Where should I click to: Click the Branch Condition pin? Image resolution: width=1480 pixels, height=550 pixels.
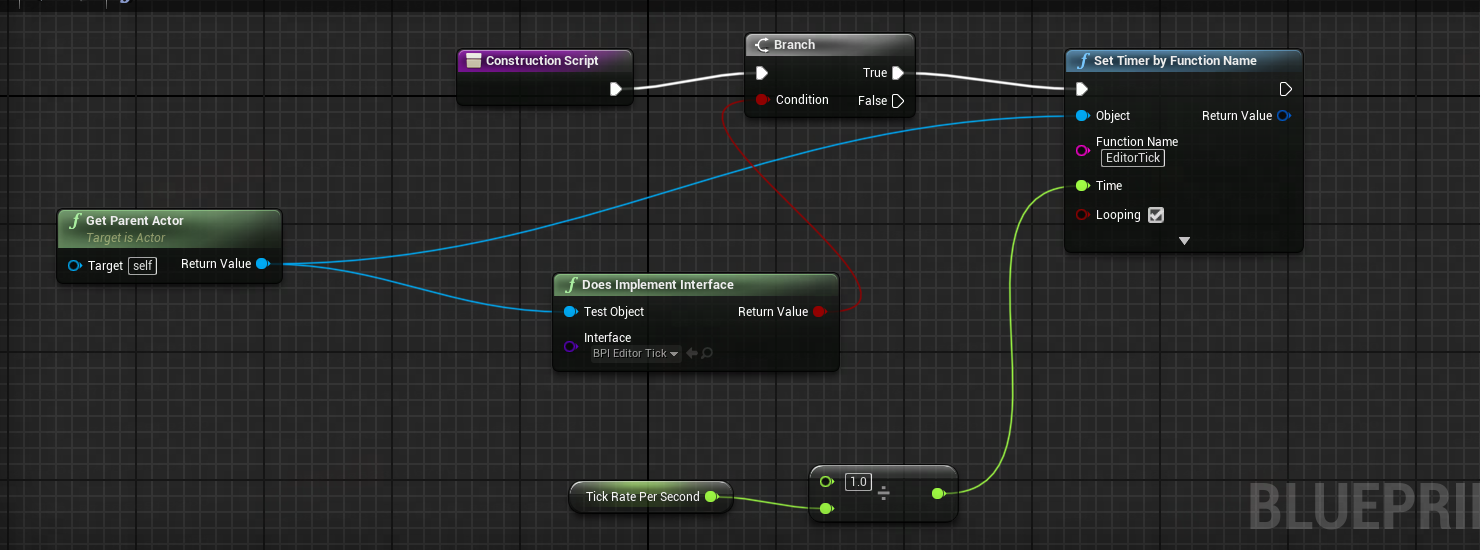pos(762,100)
